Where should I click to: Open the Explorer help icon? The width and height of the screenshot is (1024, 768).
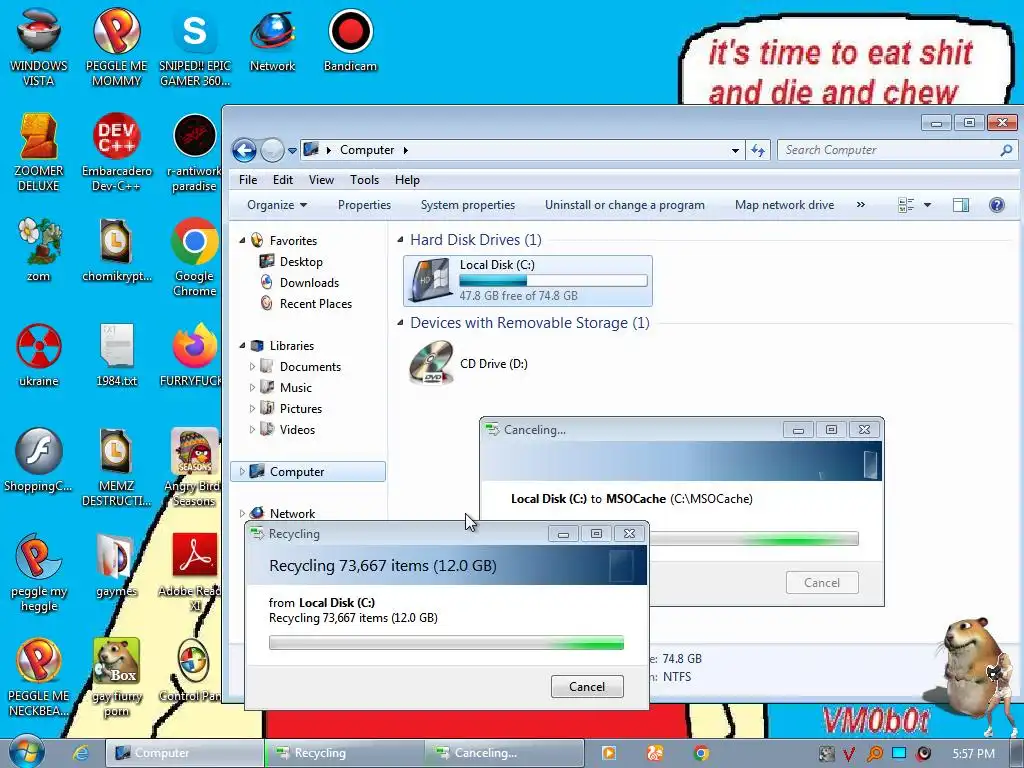[997, 205]
